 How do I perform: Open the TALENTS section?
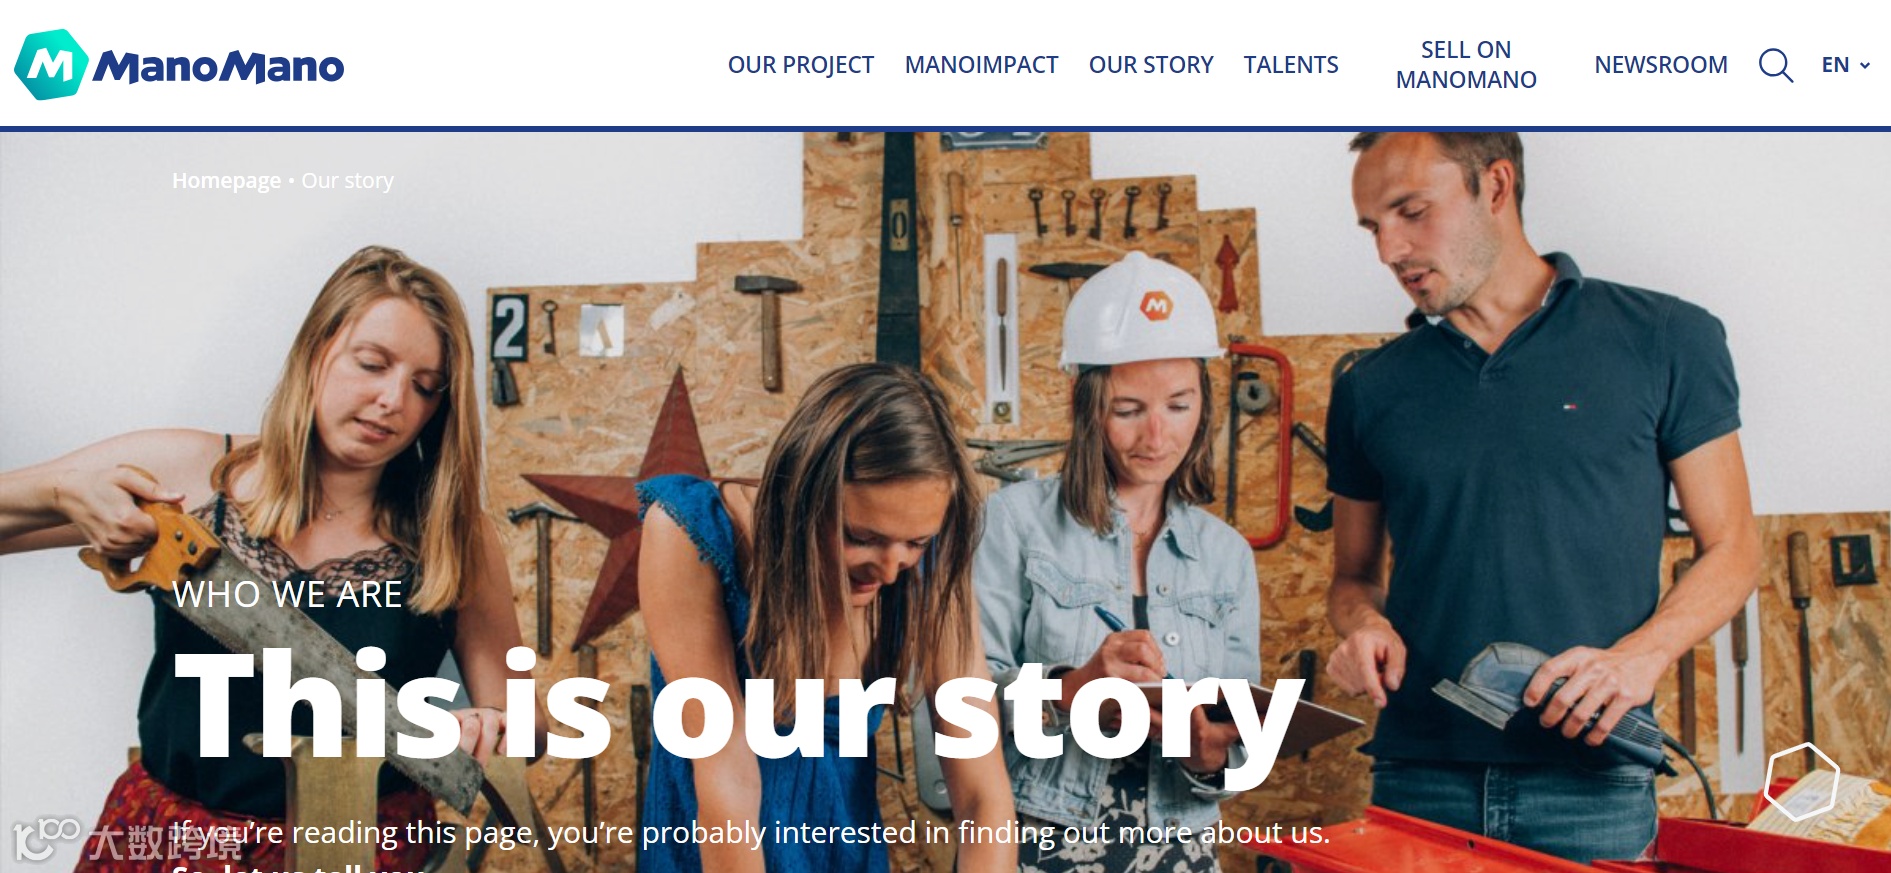pyautogui.click(x=1291, y=65)
